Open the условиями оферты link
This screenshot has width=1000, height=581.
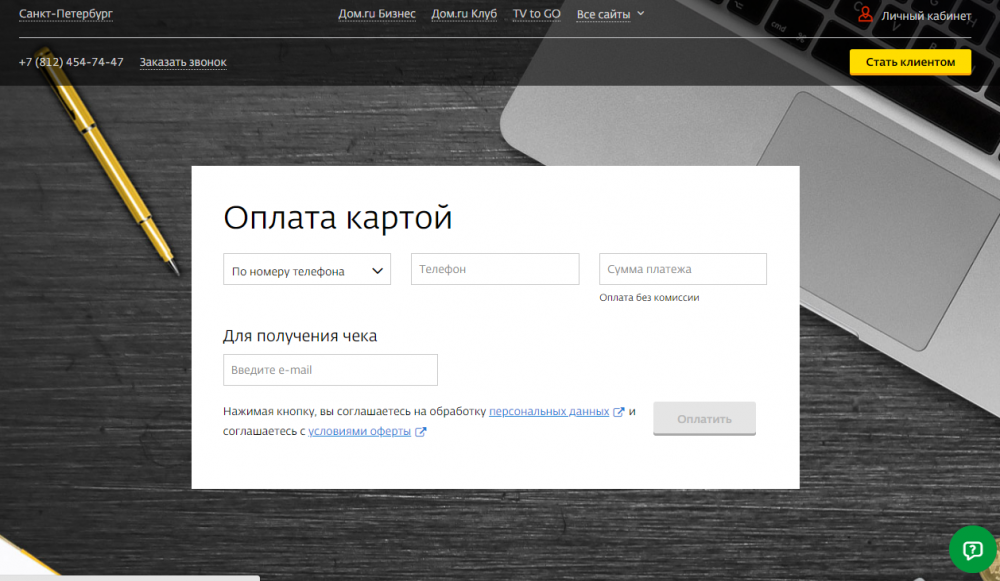359,431
